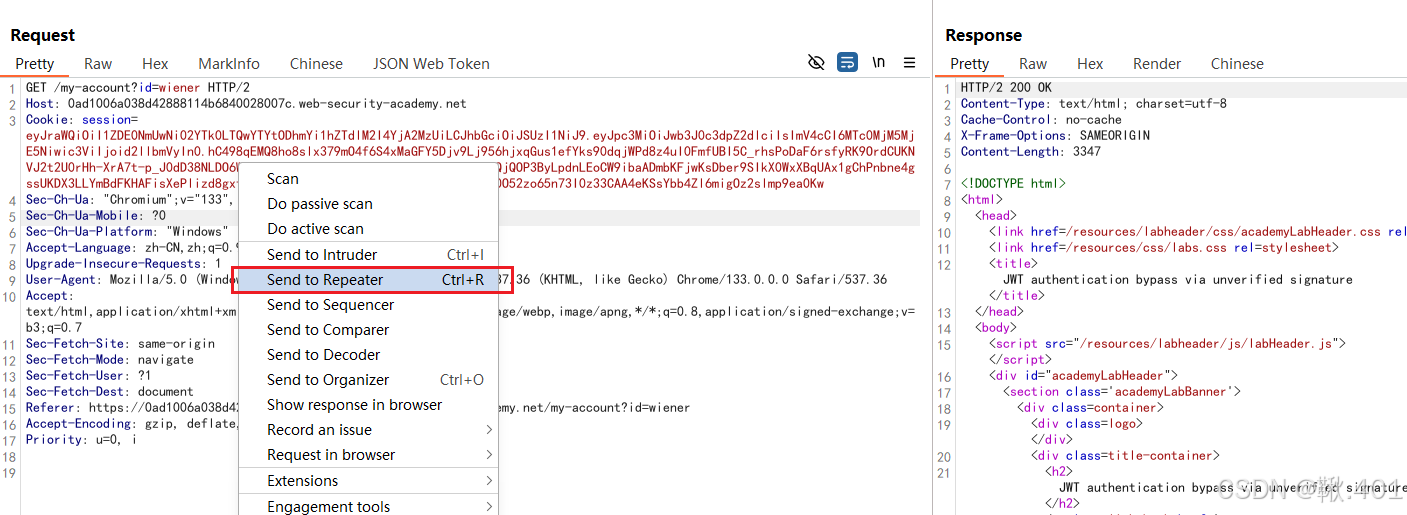Click the Request panel title
Viewport: 1407px width, 515px height.
pos(43,35)
